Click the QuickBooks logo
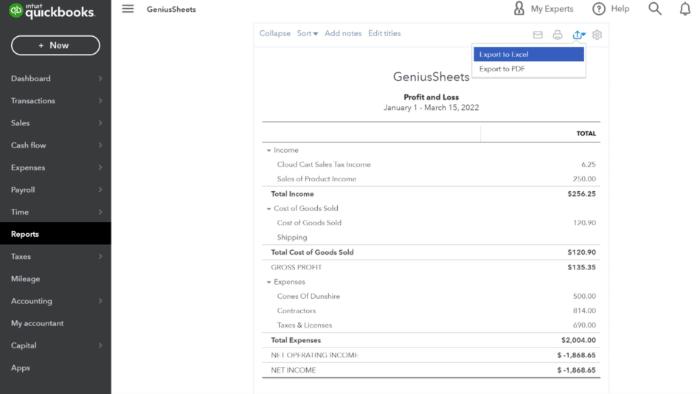Viewport: 700px width, 394px height. [x=51, y=11]
